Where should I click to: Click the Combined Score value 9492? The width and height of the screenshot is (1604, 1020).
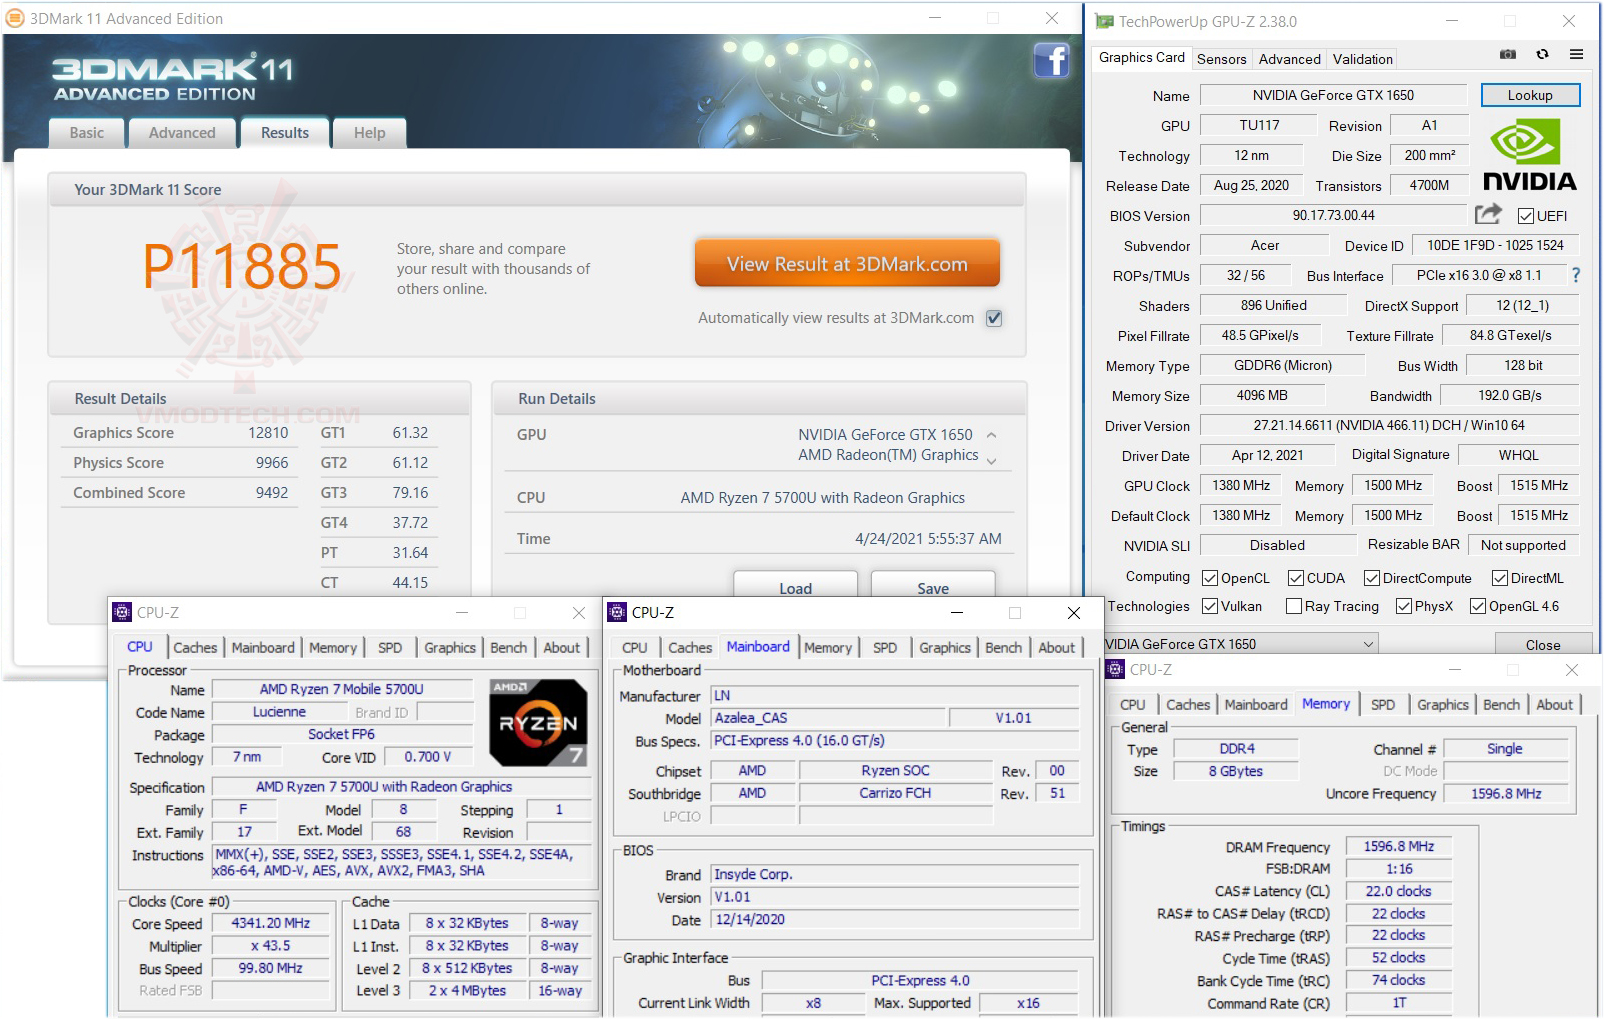272,493
